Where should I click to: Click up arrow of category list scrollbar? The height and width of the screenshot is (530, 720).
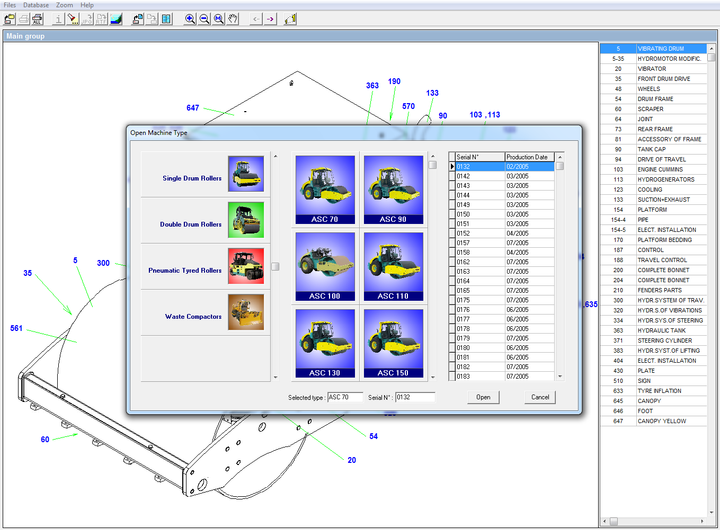276,156
